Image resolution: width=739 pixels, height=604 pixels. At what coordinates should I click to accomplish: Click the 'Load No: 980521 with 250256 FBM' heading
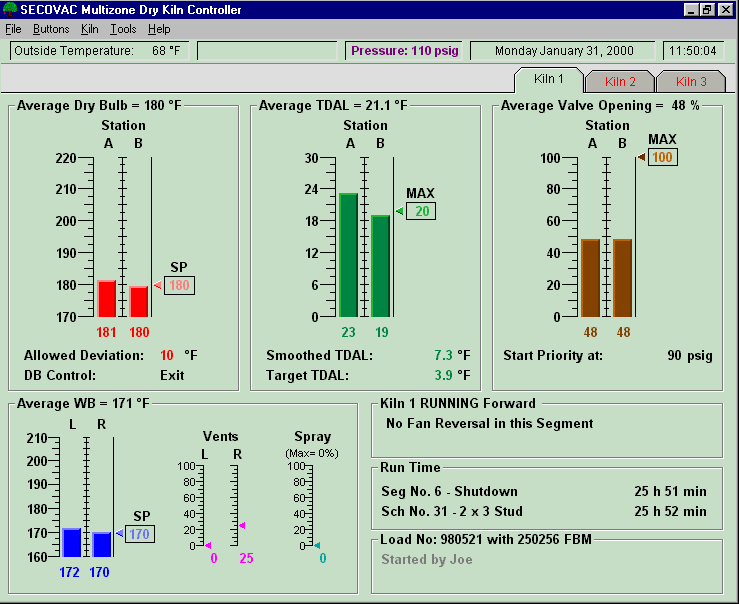tap(485, 539)
